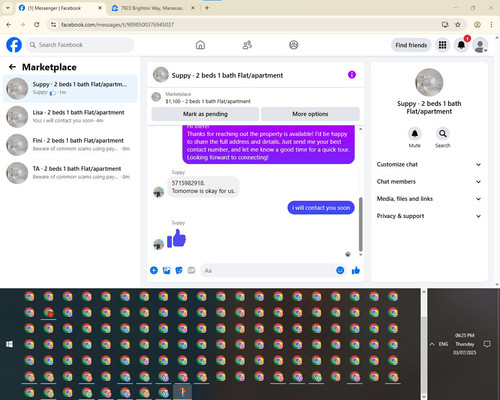Click the large thumbs-up sent by Suppy
Screen dimensions: 500x400
(x=176, y=238)
